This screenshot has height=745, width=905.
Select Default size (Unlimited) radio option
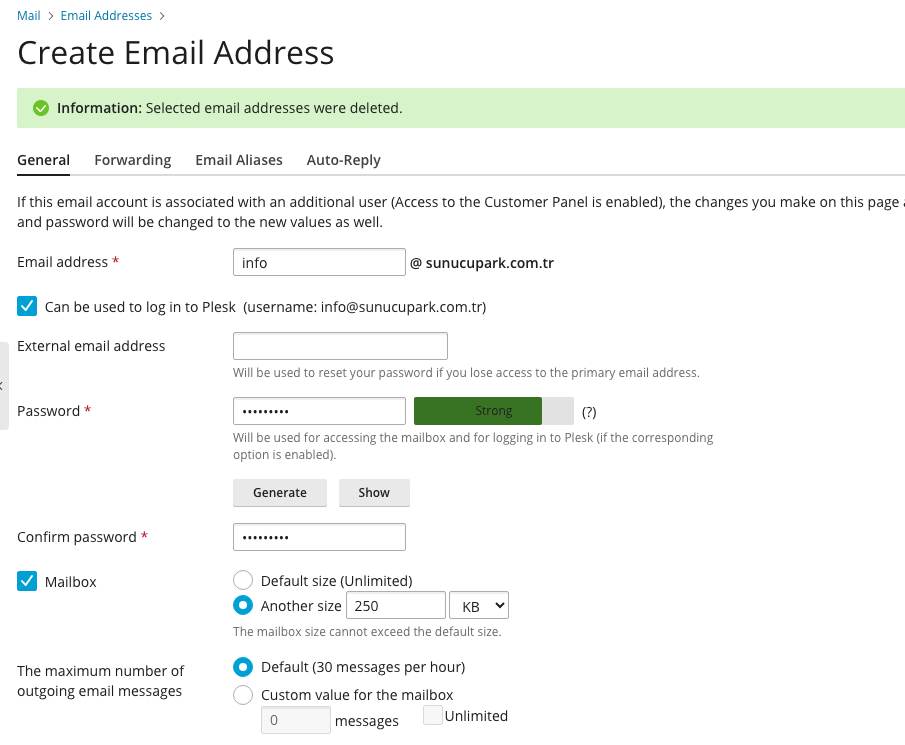(243, 580)
